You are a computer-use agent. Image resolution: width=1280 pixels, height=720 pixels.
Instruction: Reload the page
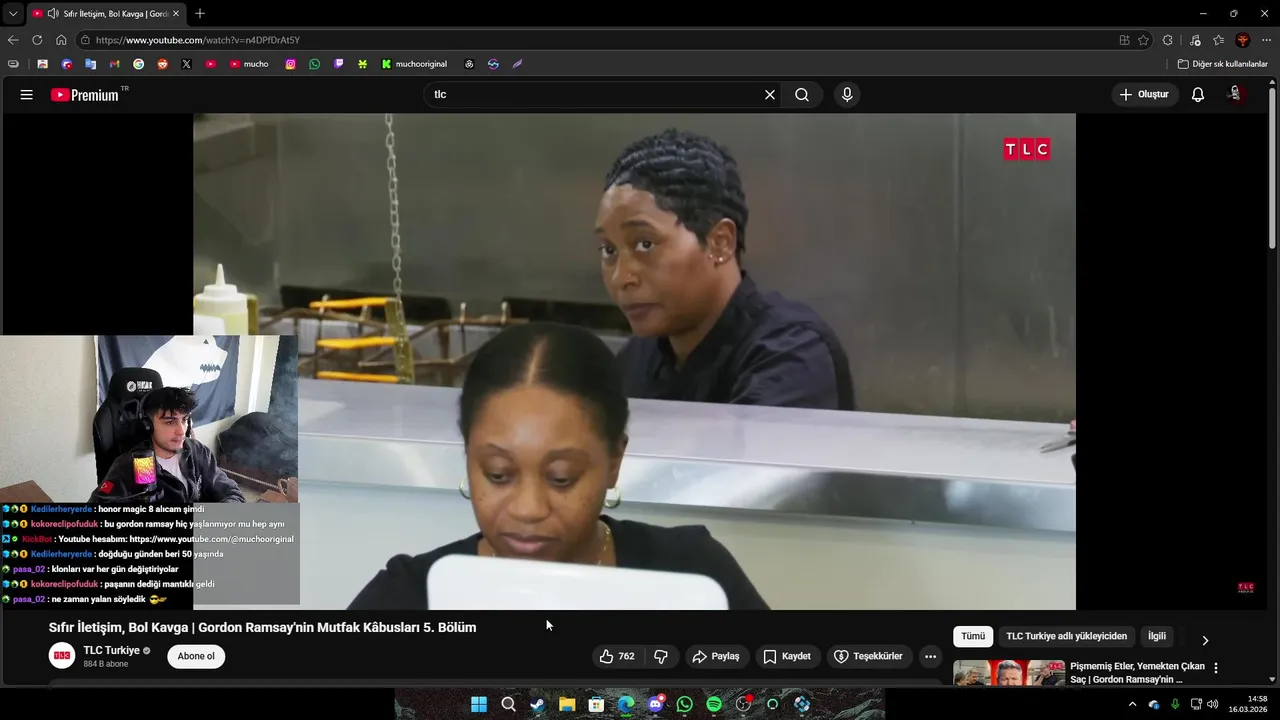tap(37, 40)
